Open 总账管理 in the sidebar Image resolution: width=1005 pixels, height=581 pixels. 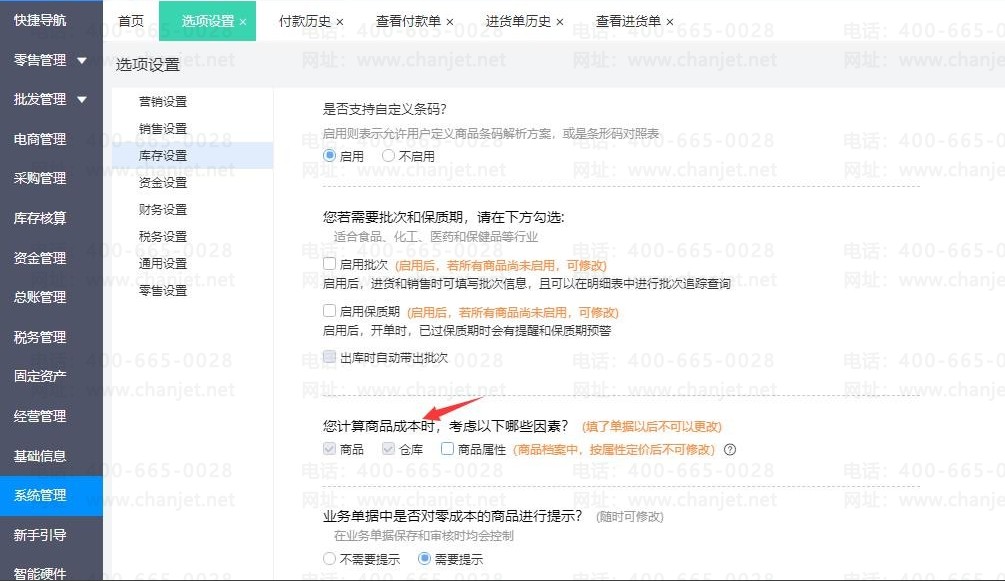40,297
